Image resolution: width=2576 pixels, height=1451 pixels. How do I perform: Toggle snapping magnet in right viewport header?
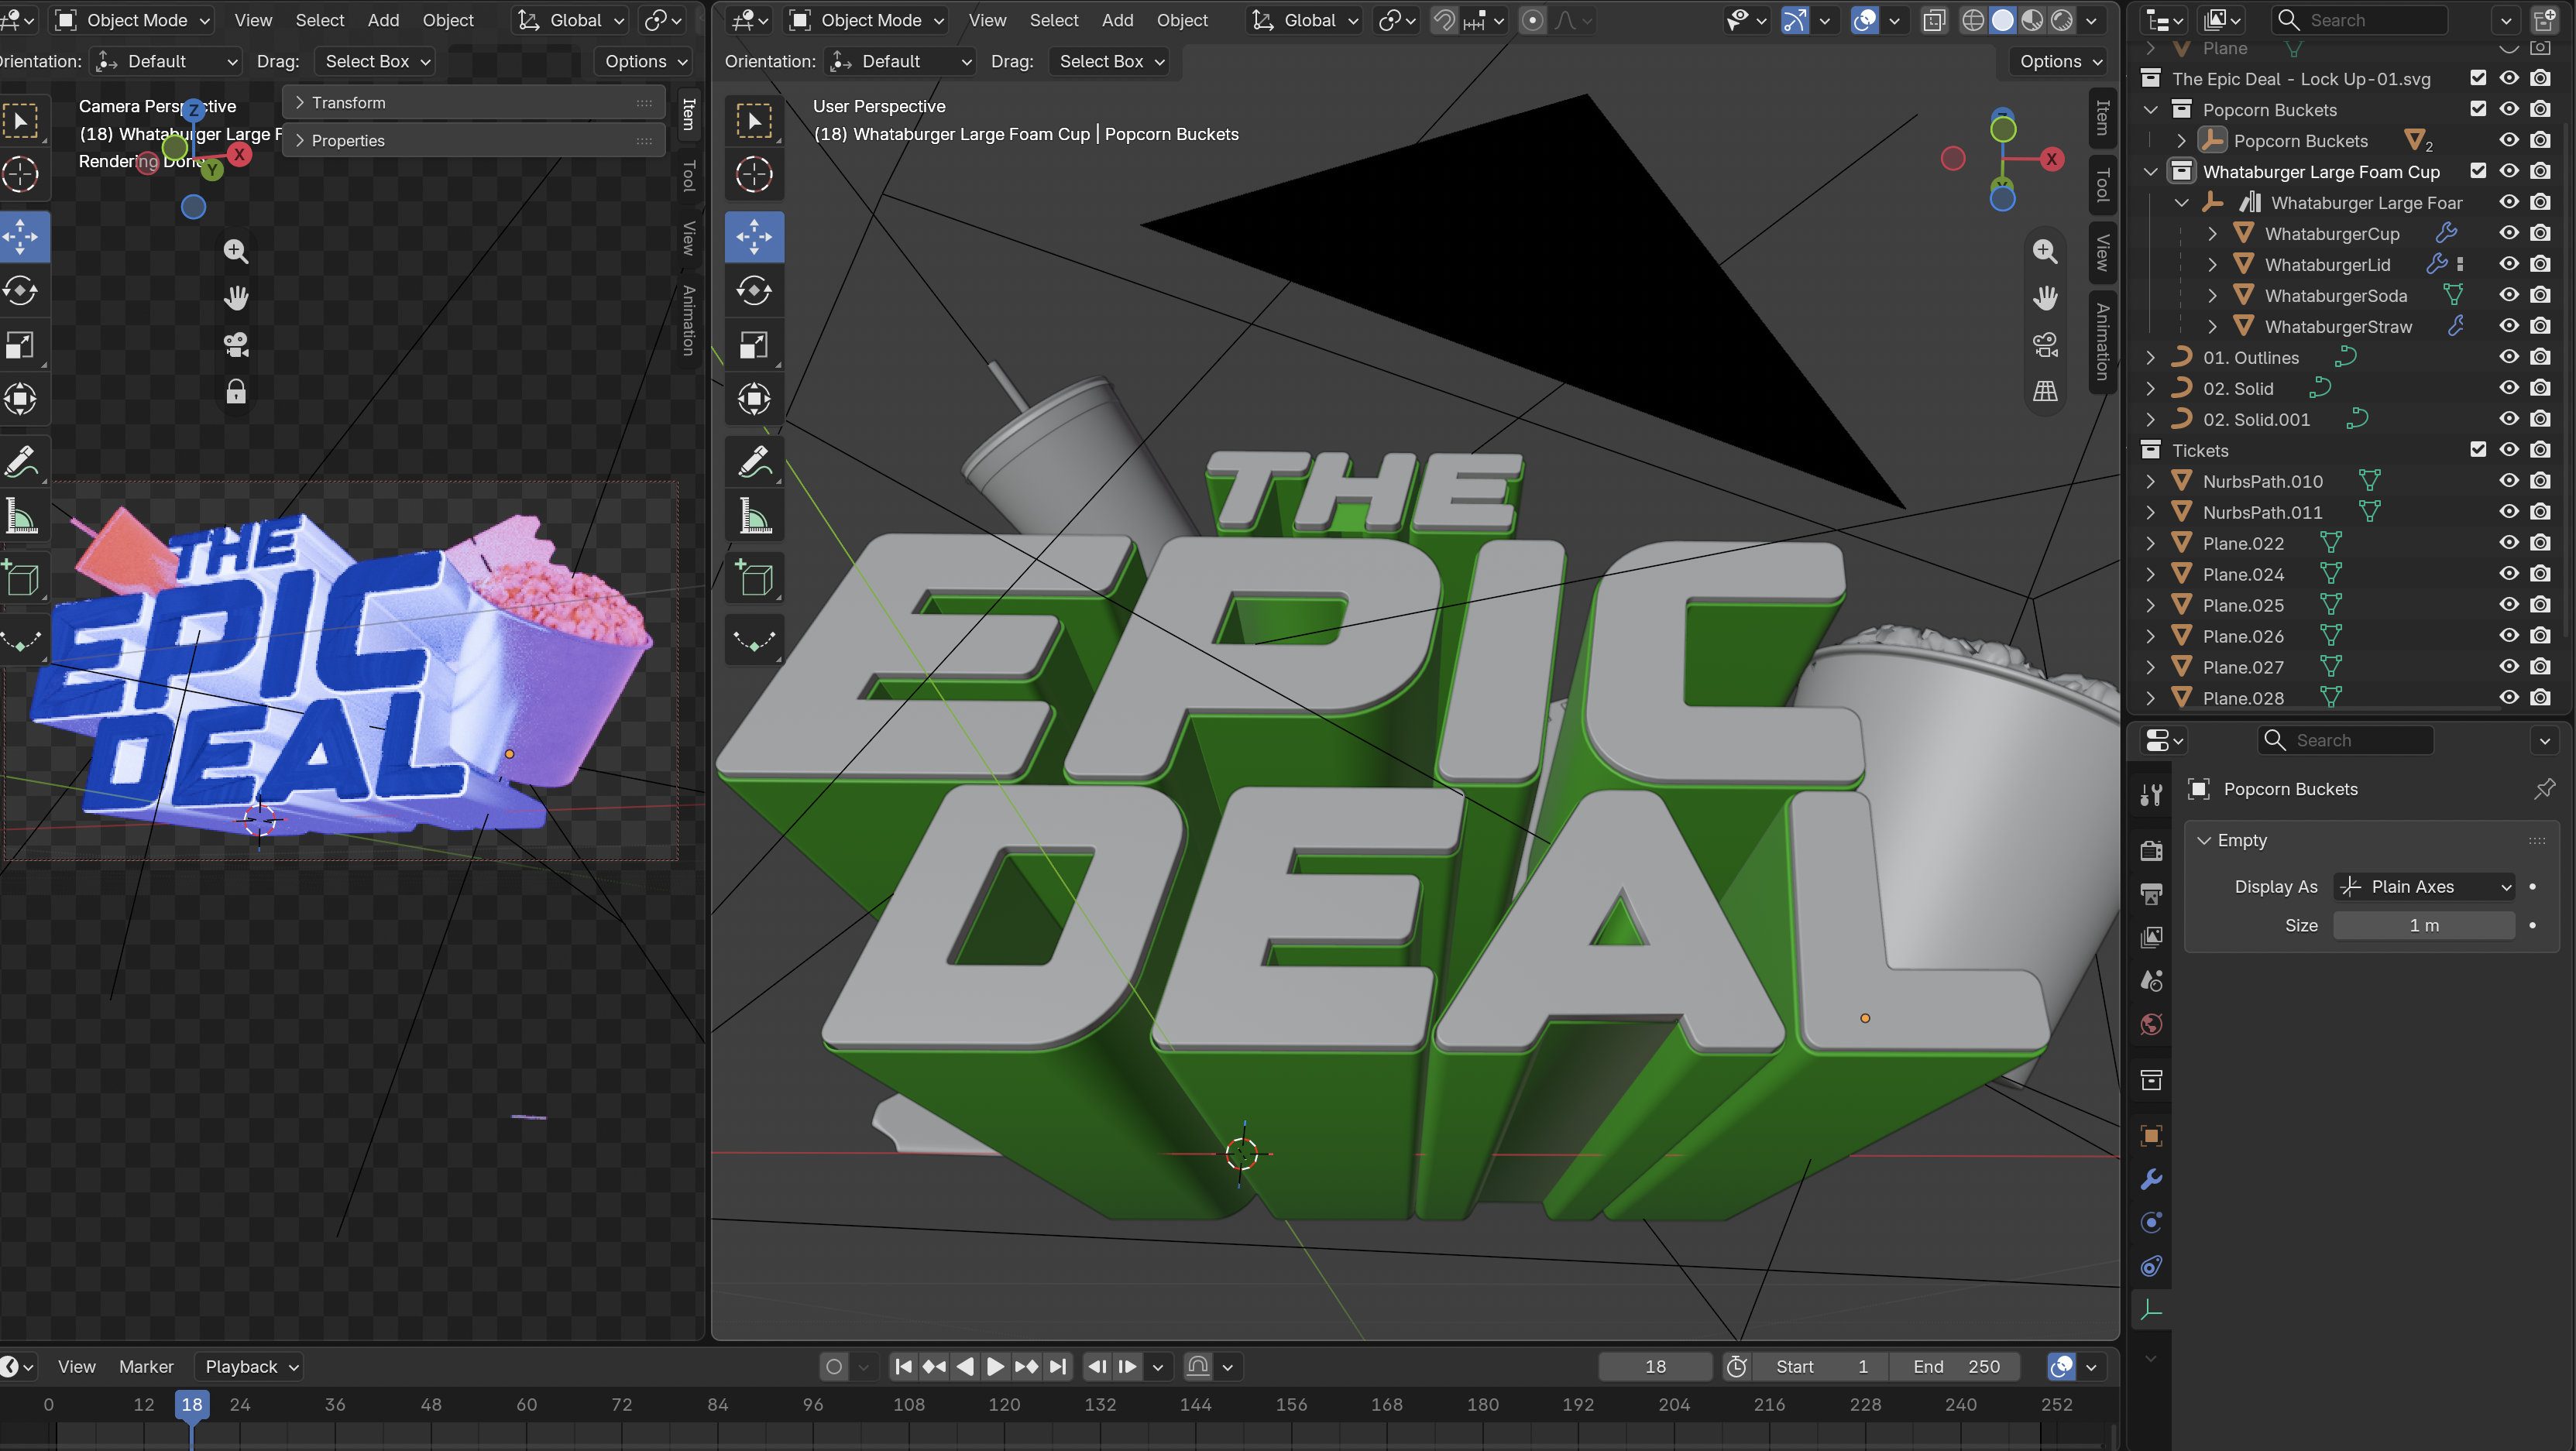click(x=1443, y=20)
